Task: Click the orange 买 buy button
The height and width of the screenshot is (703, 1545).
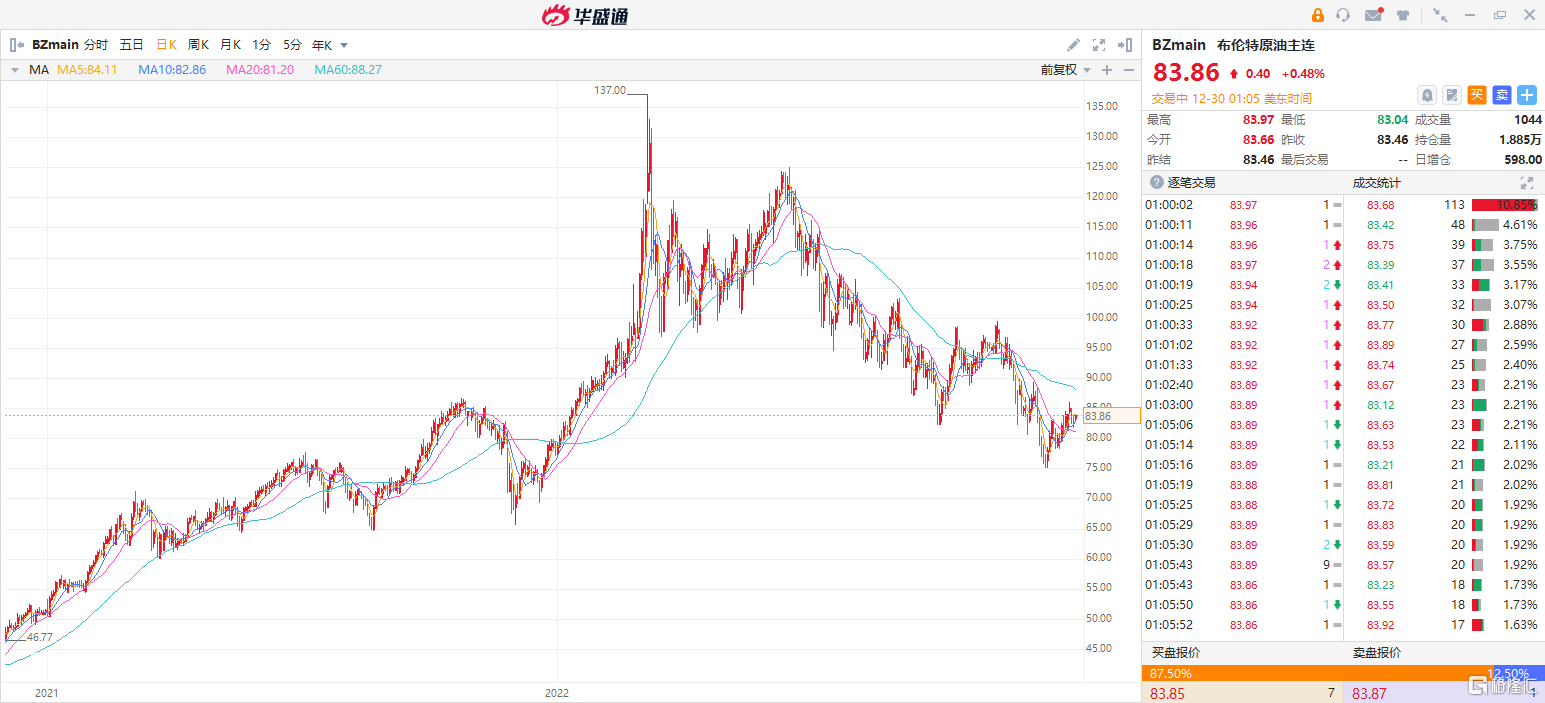Action: click(x=1477, y=95)
